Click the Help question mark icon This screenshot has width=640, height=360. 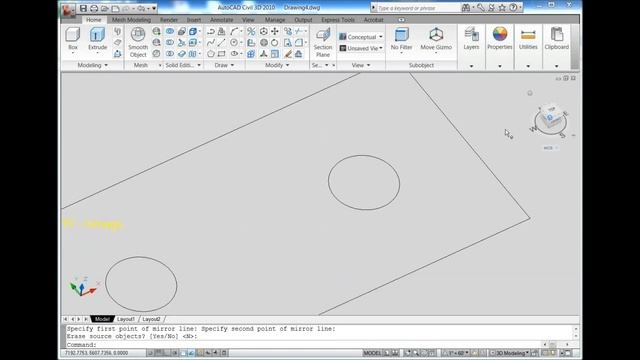click(x=513, y=8)
